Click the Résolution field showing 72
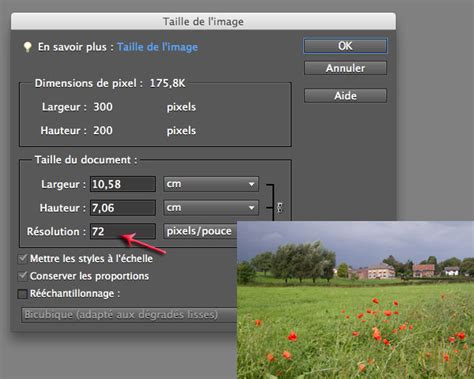 (123, 231)
